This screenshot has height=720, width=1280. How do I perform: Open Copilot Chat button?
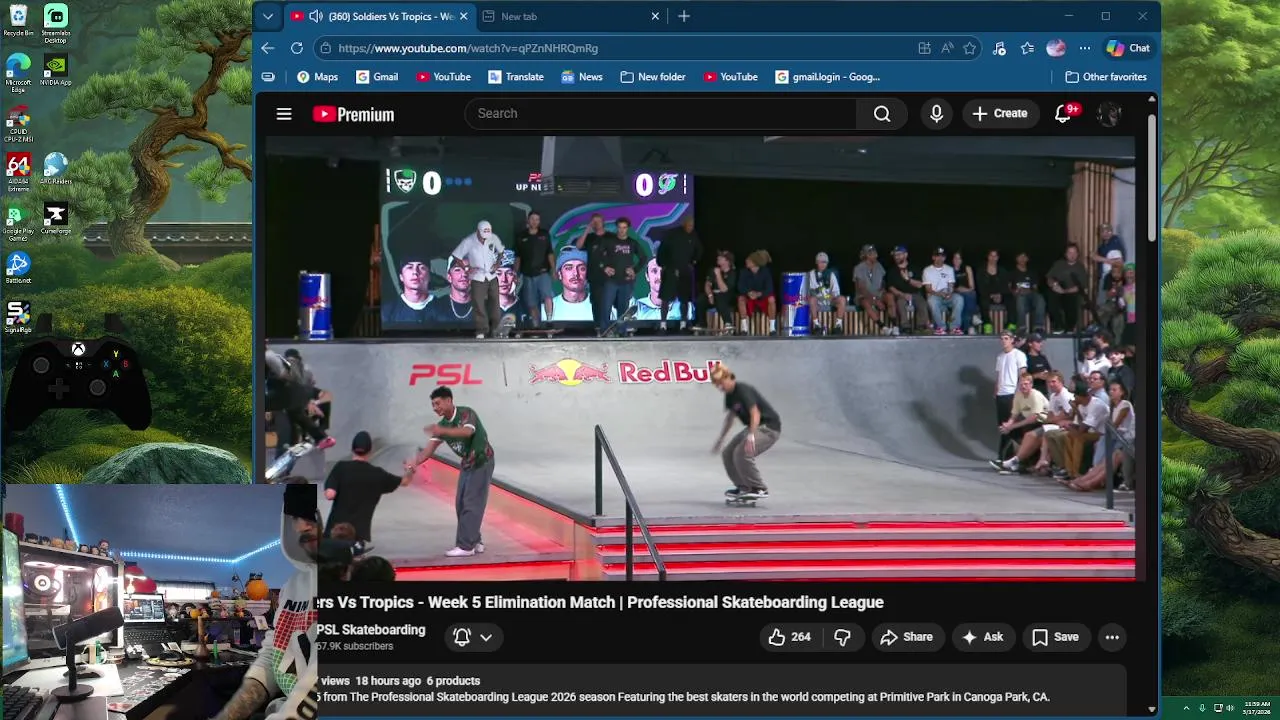pyautogui.click(x=1128, y=48)
